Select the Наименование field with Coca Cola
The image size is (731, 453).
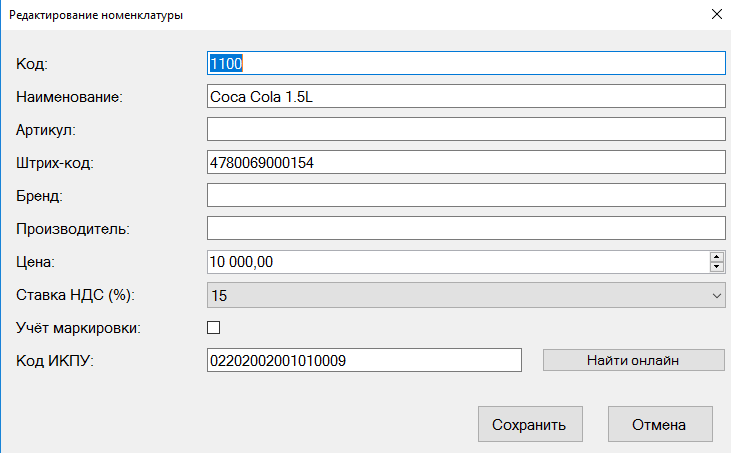(x=464, y=96)
